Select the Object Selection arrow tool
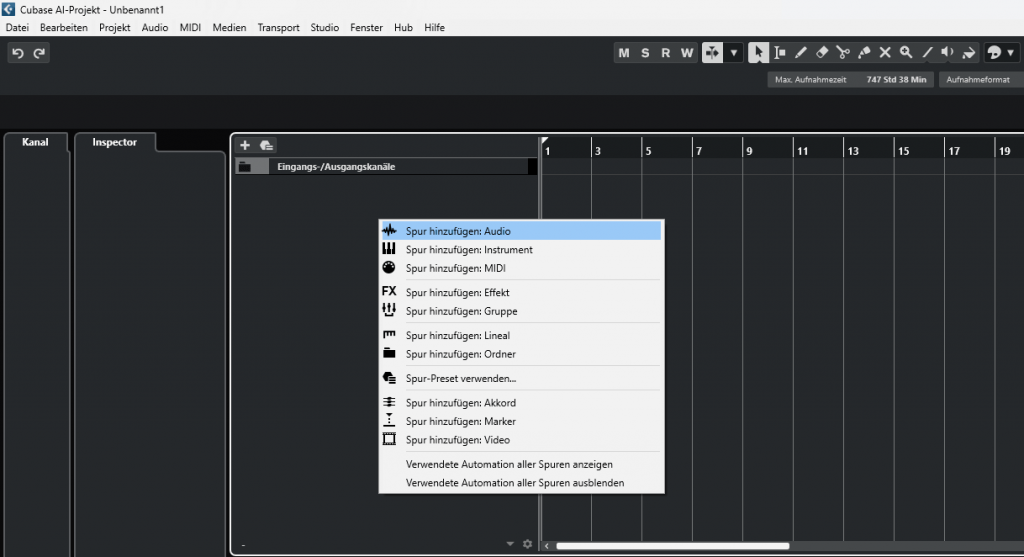The image size is (1024, 557). click(x=758, y=53)
